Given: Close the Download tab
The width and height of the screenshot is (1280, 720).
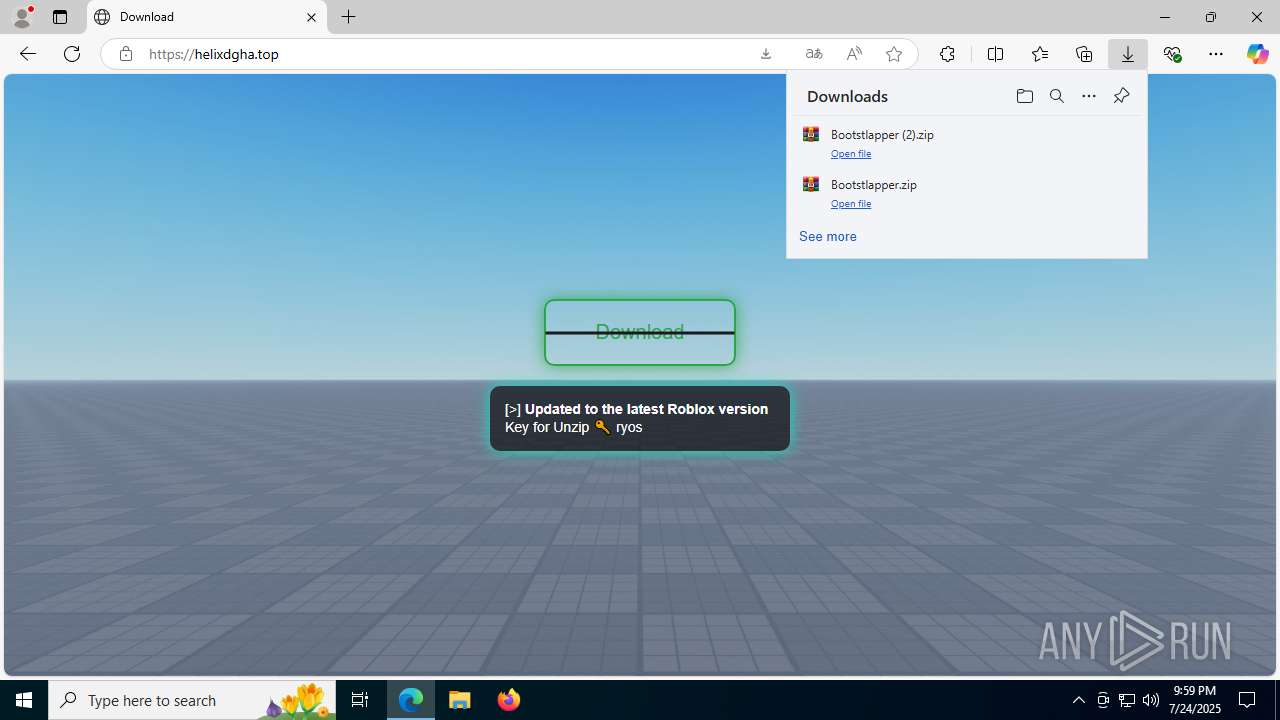Looking at the screenshot, I should point(311,17).
